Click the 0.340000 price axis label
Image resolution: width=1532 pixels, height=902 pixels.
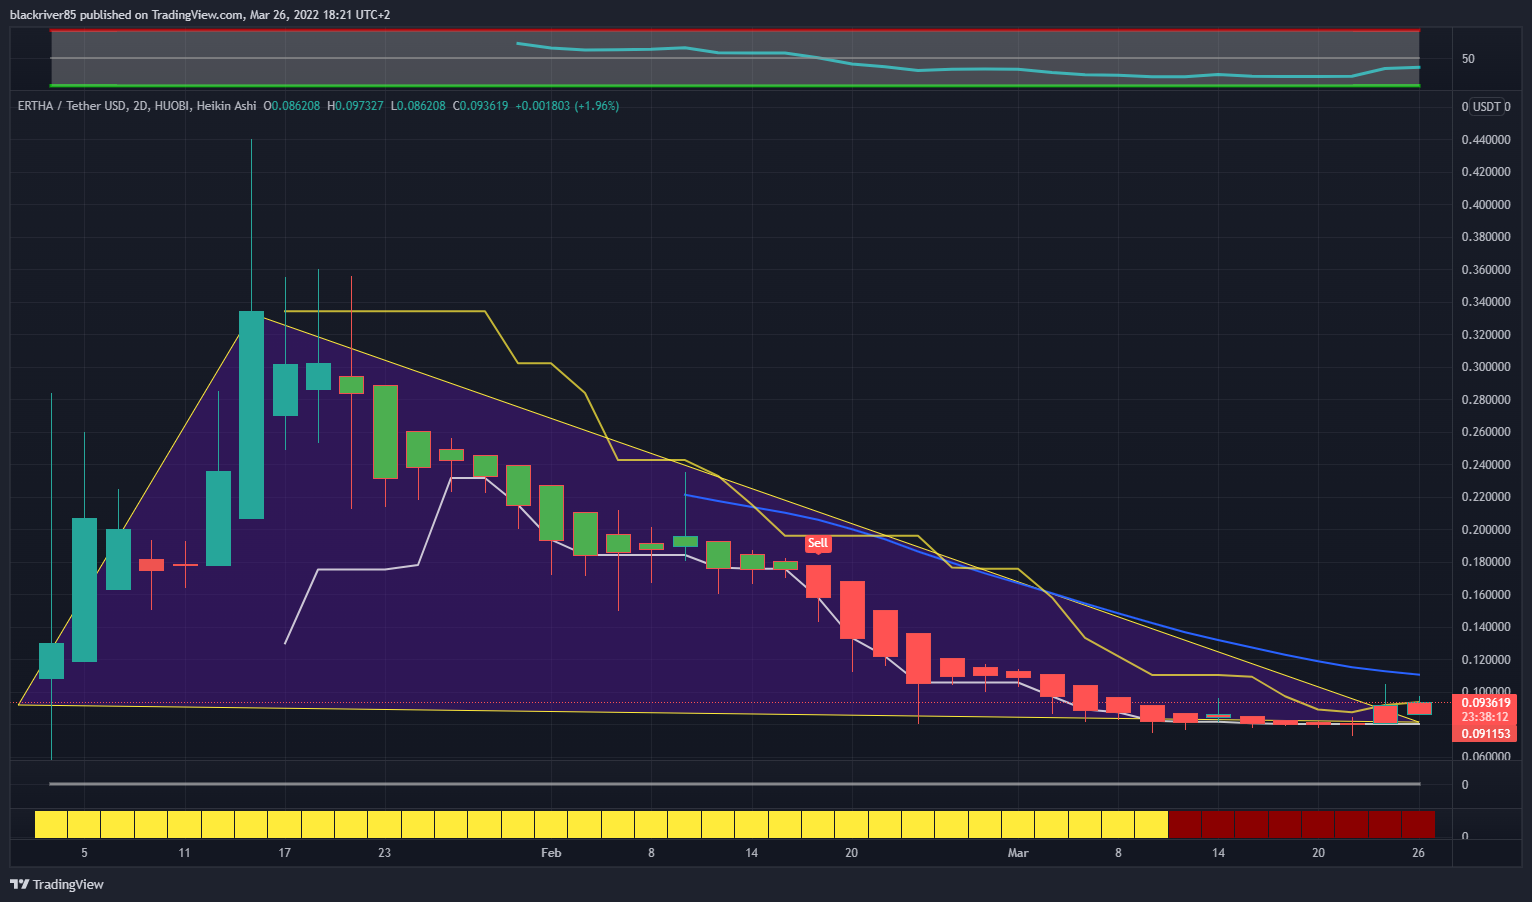[x=1486, y=302]
